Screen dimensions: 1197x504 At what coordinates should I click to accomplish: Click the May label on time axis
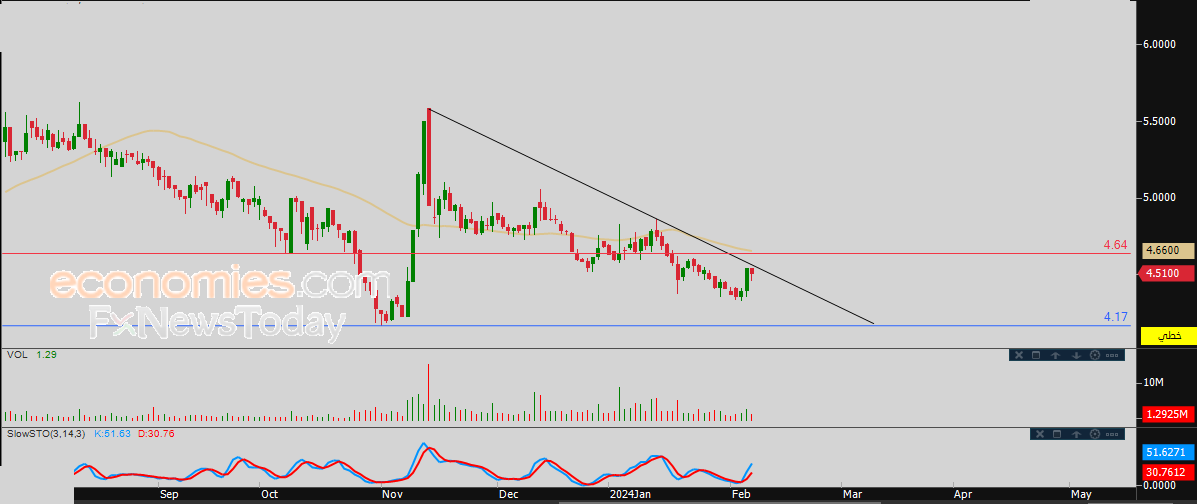tap(1080, 495)
